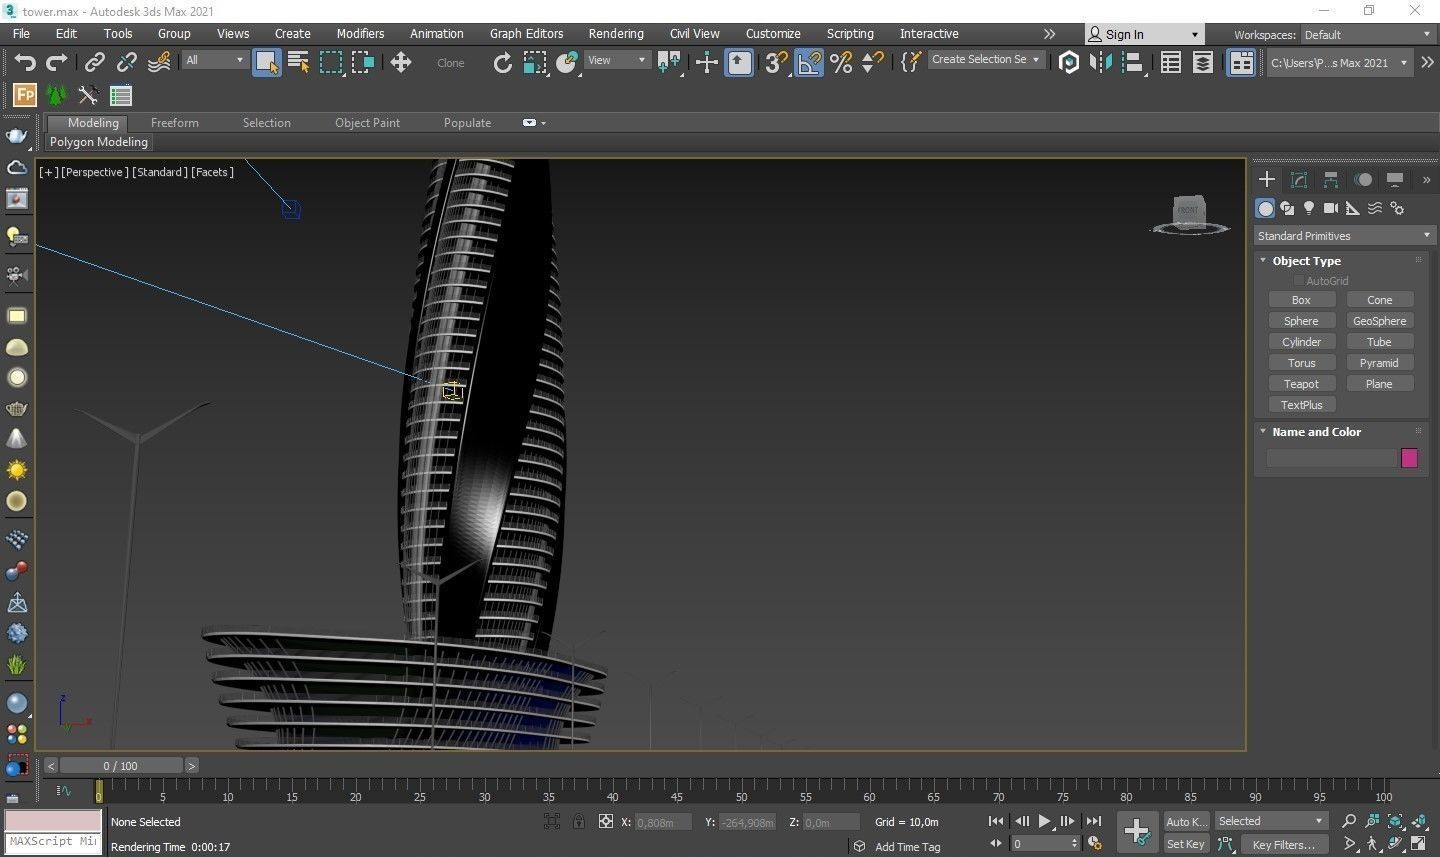The height and width of the screenshot is (857, 1440).
Task: Click the Select and Rotate icon
Action: tap(502, 63)
